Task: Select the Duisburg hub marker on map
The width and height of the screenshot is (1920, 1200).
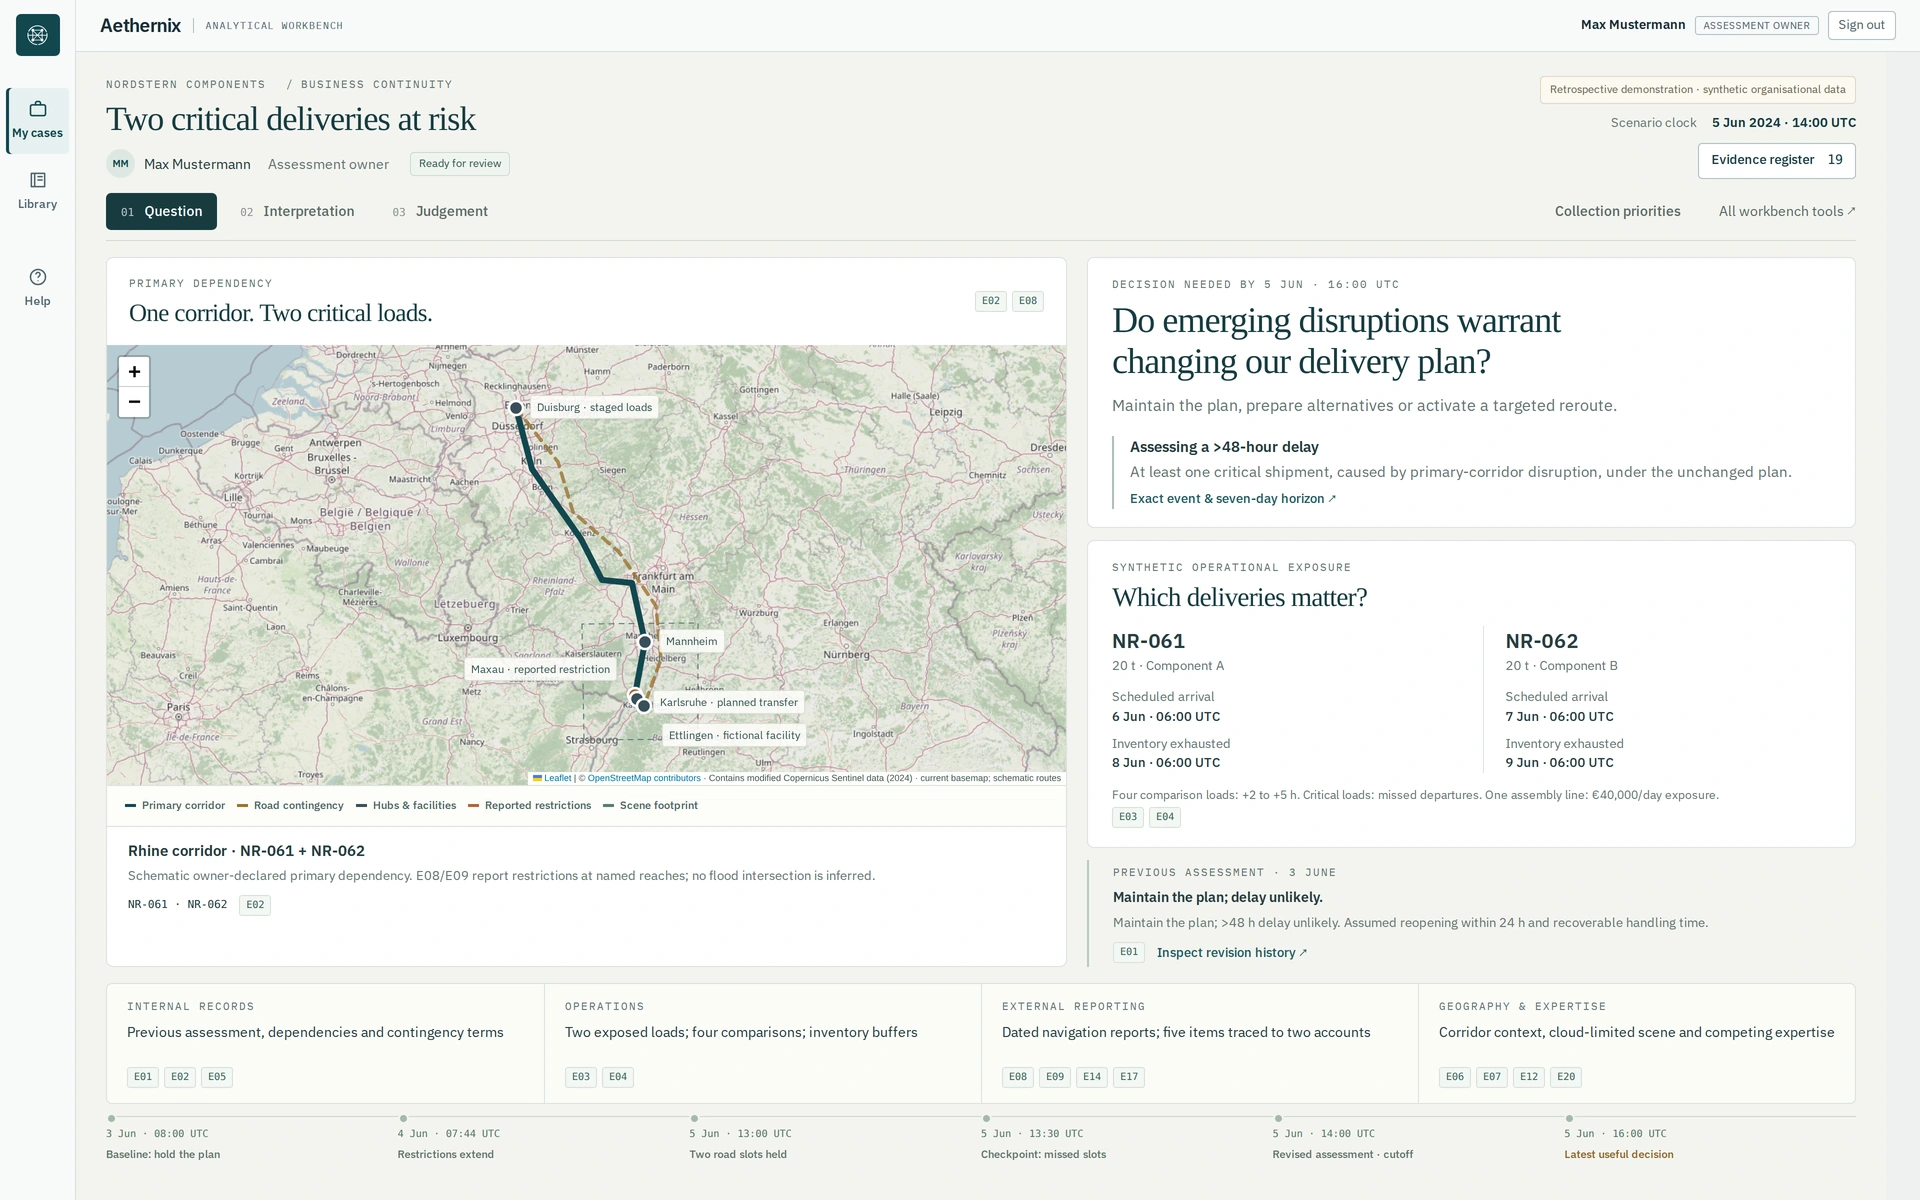Action: pyautogui.click(x=516, y=408)
